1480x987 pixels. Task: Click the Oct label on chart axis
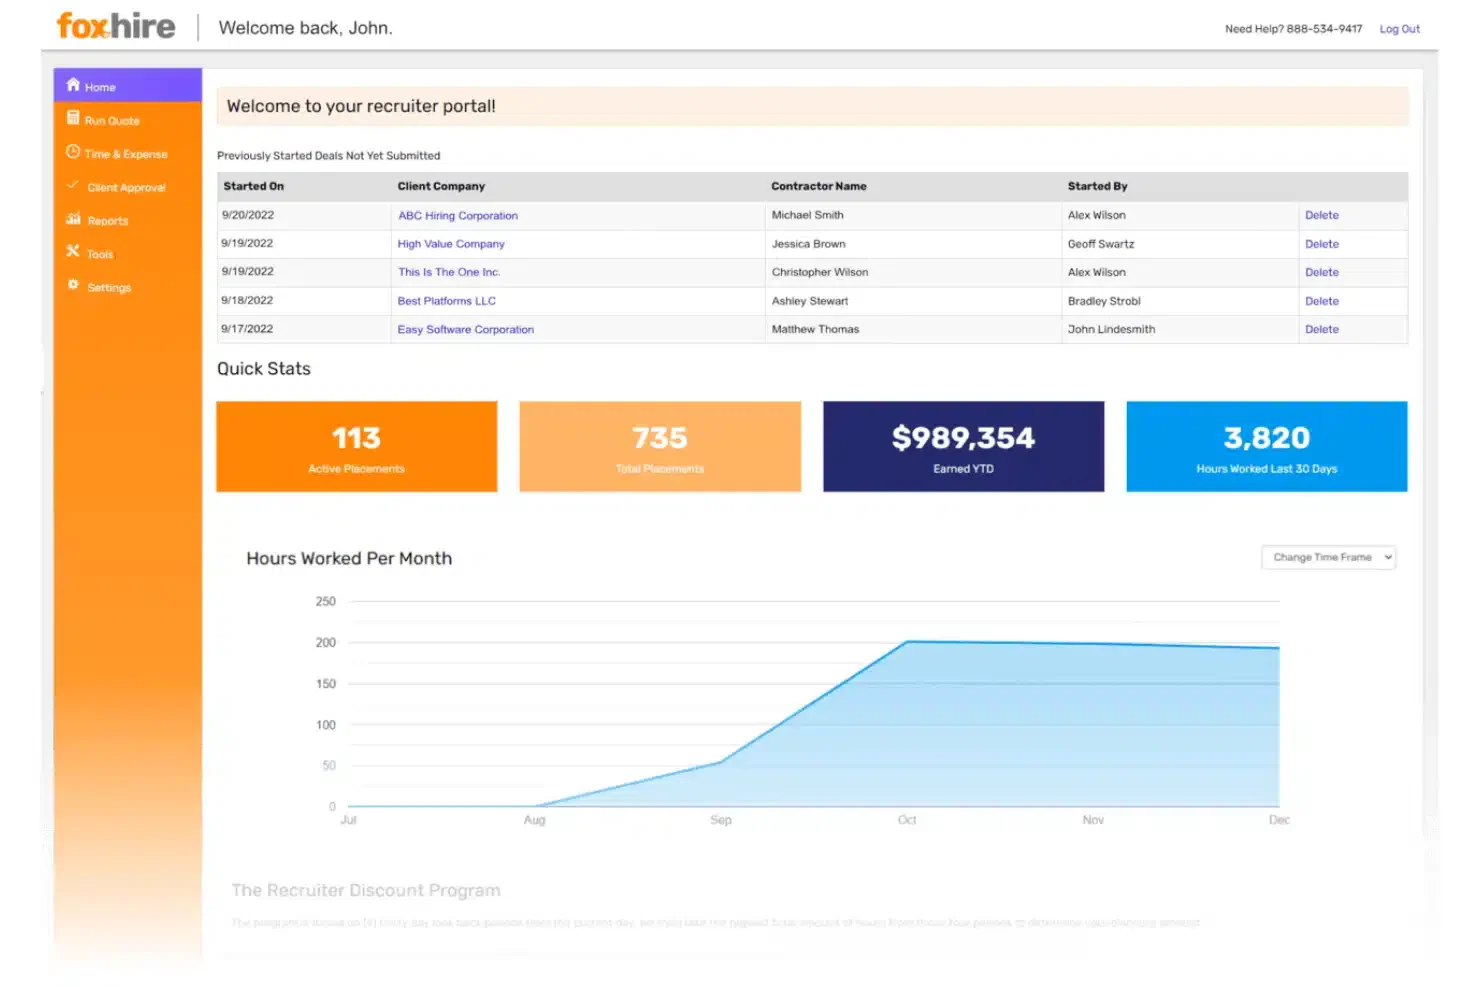click(x=907, y=820)
